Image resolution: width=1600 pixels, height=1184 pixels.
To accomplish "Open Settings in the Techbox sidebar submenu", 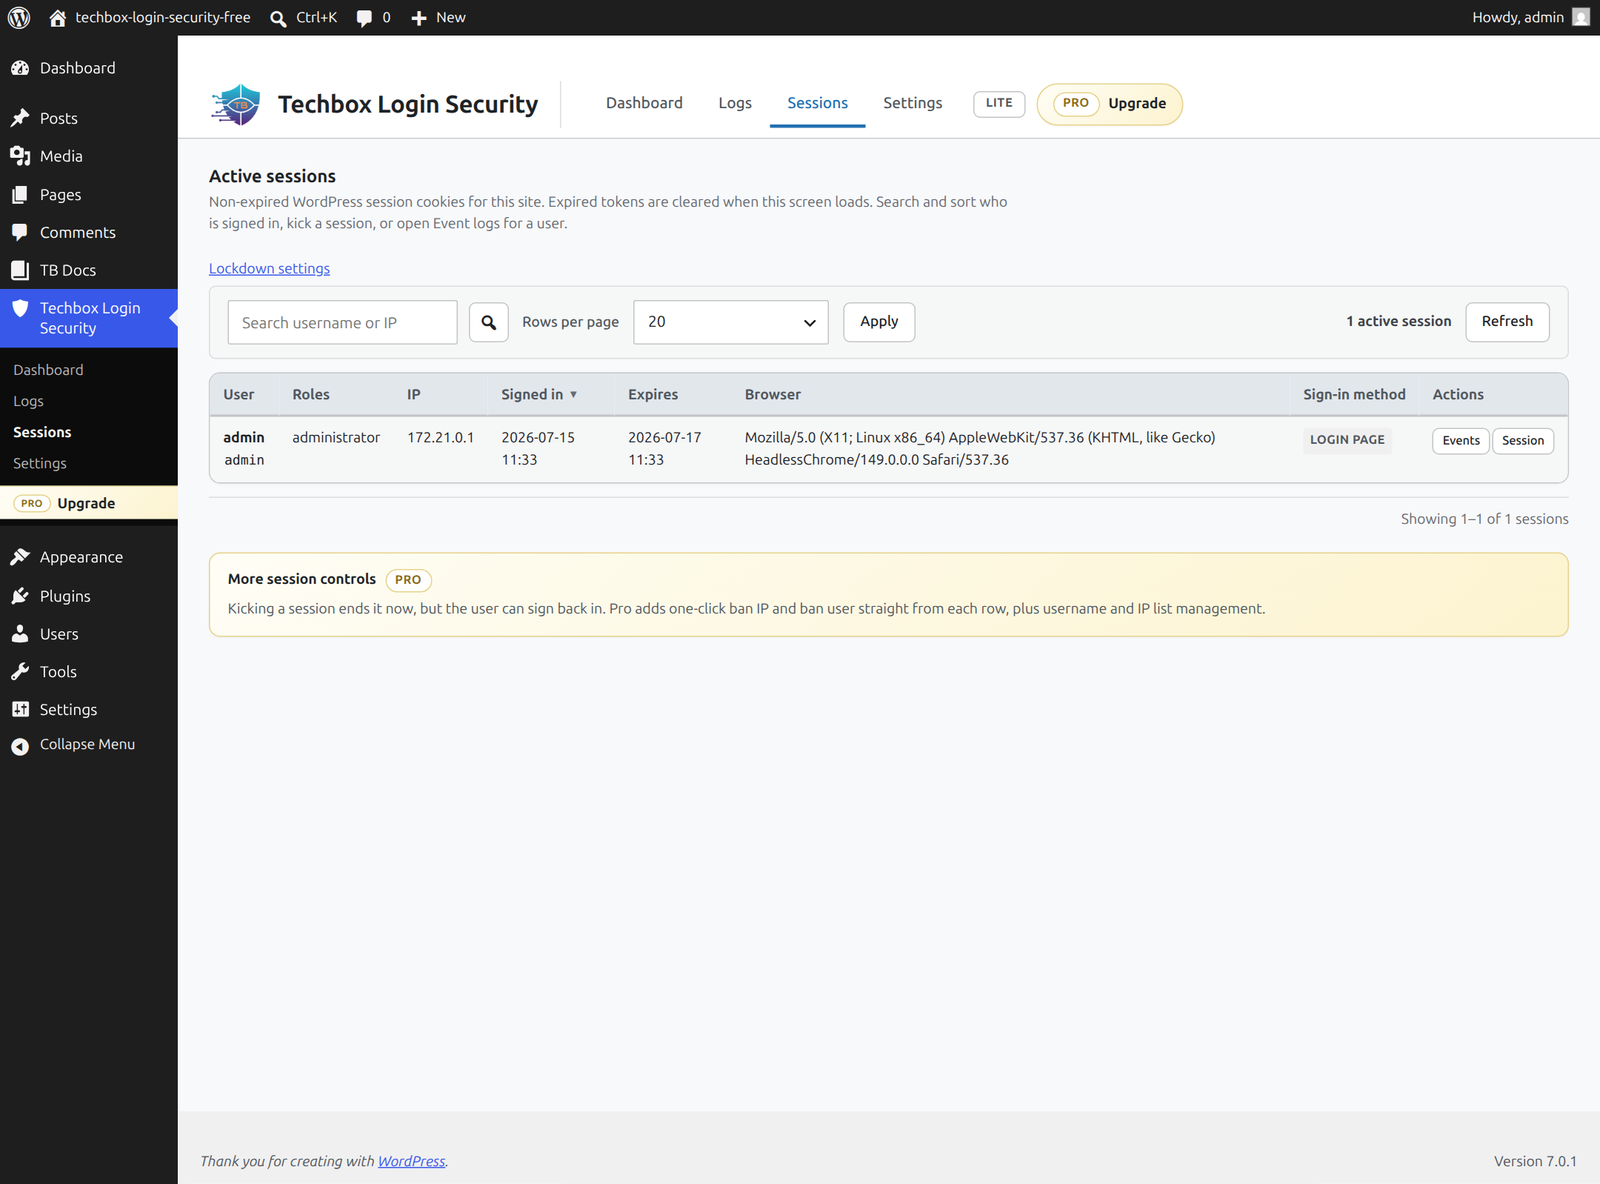I will pos(40,463).
